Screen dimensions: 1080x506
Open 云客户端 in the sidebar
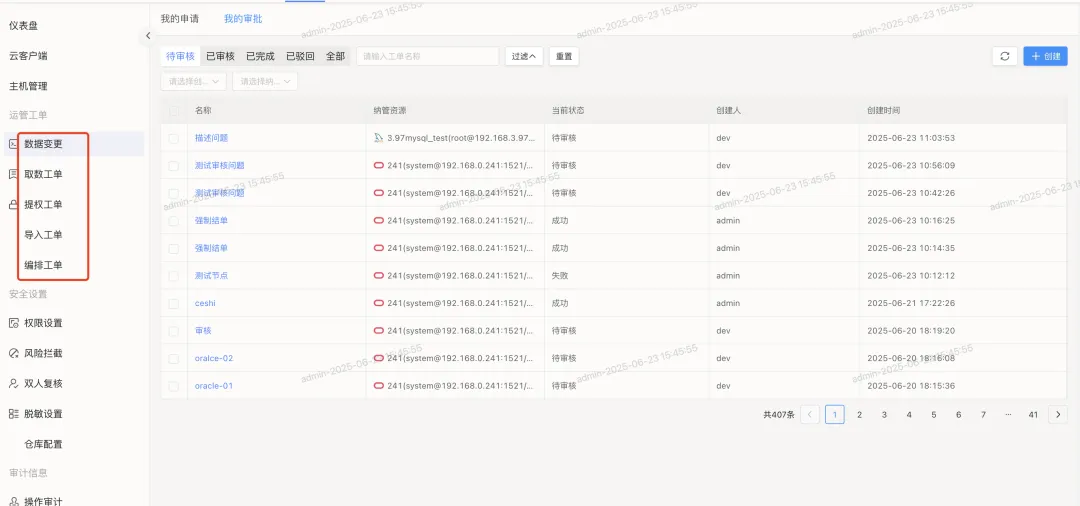[28, 56]
